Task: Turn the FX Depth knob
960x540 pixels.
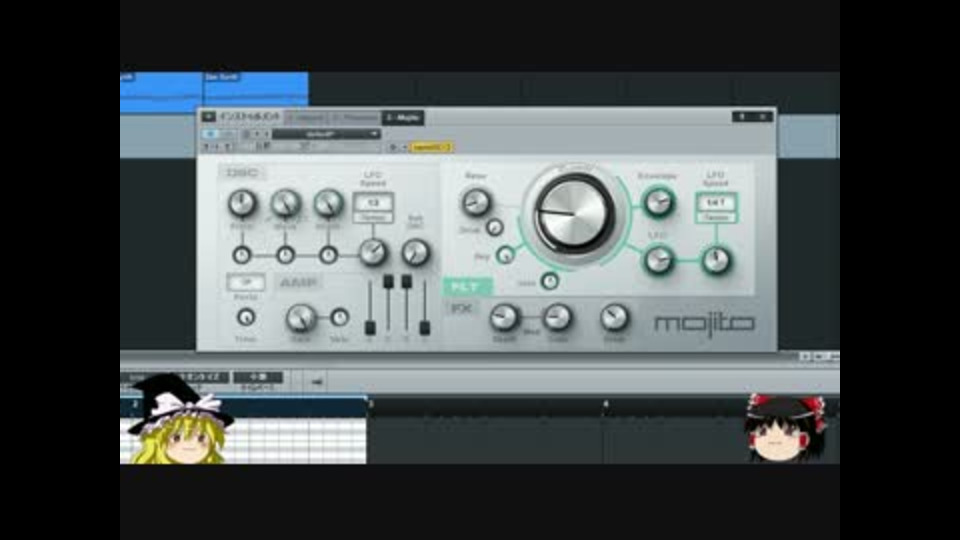Action: pyautogui.click(x=504, y=318)
